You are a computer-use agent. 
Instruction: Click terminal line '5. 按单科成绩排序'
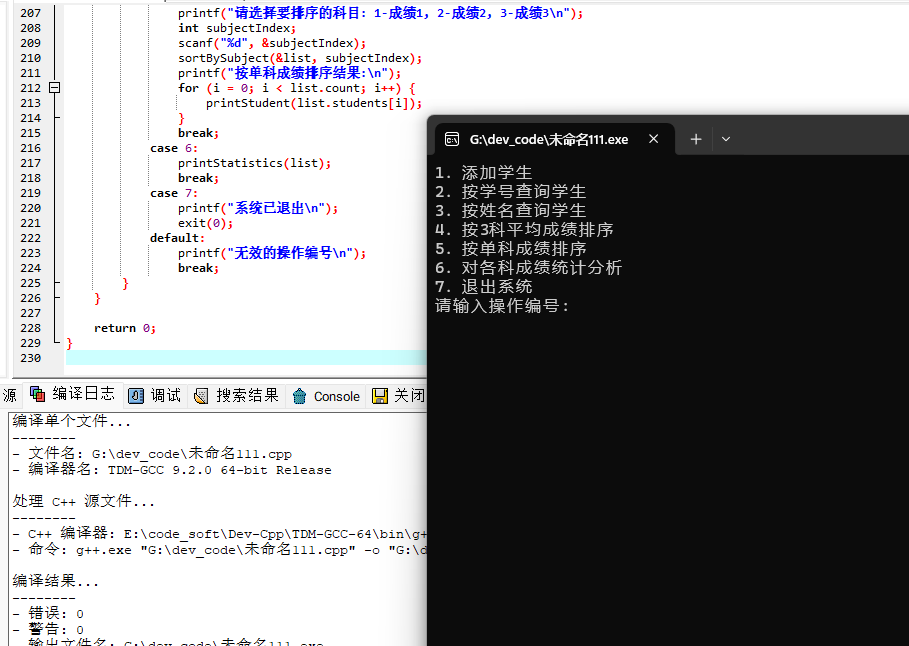point(511,249)
